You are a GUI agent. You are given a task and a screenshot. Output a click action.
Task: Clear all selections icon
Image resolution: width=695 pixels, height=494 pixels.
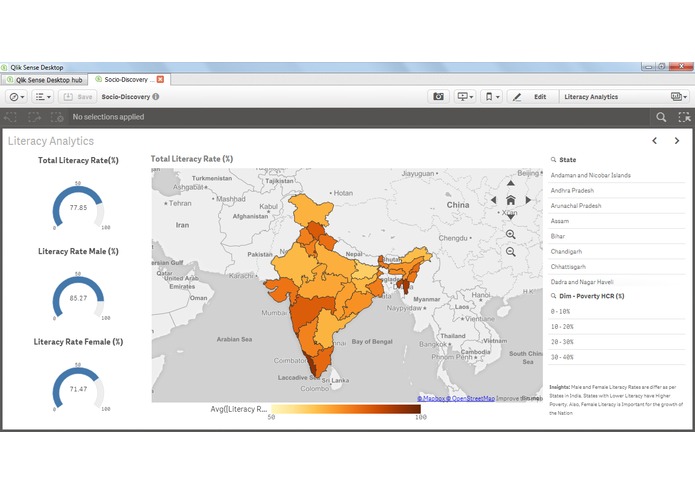point(57,117)
